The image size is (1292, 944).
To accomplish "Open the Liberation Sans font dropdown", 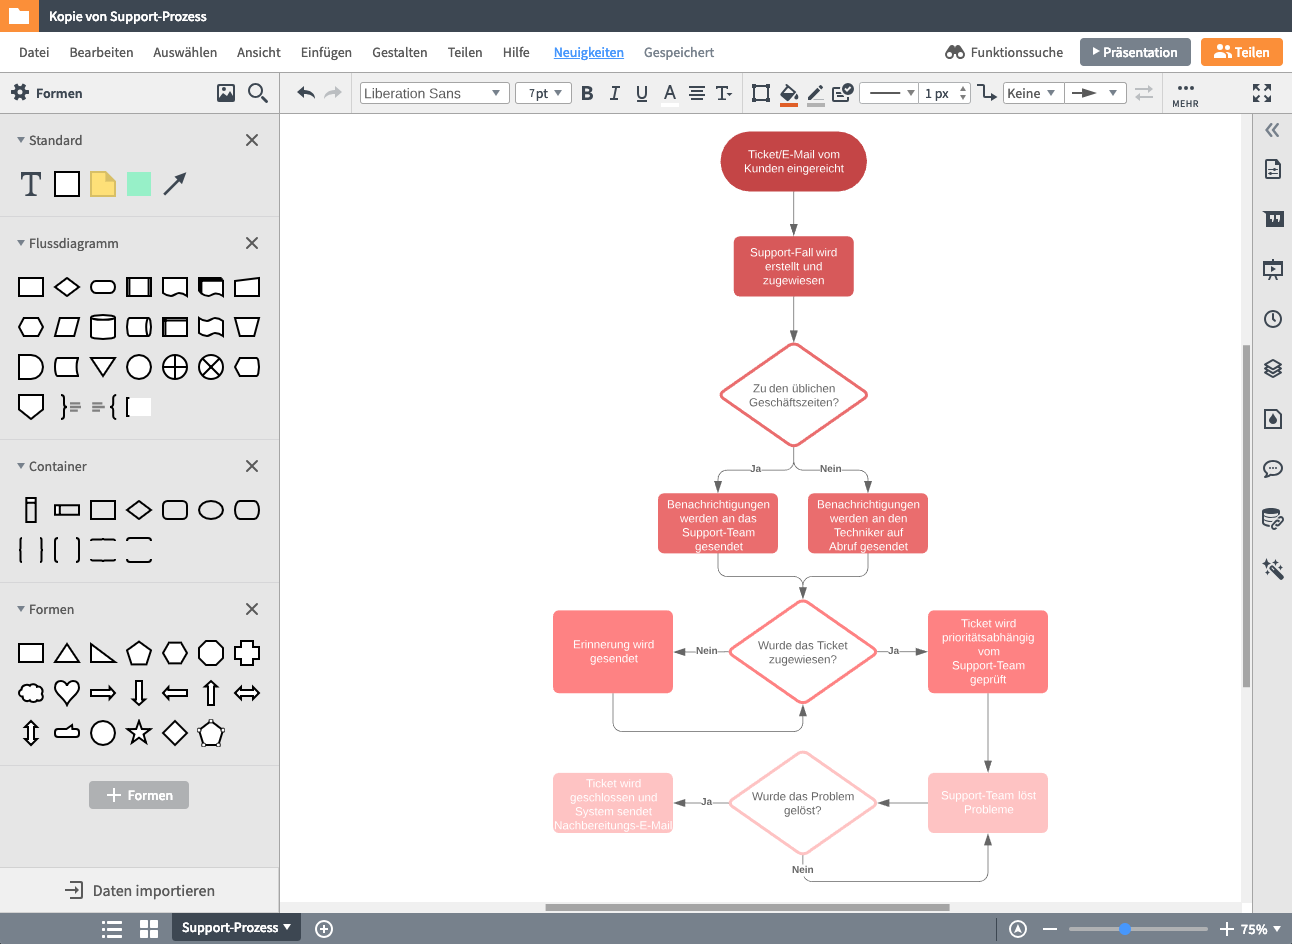I will coord(434,92).
